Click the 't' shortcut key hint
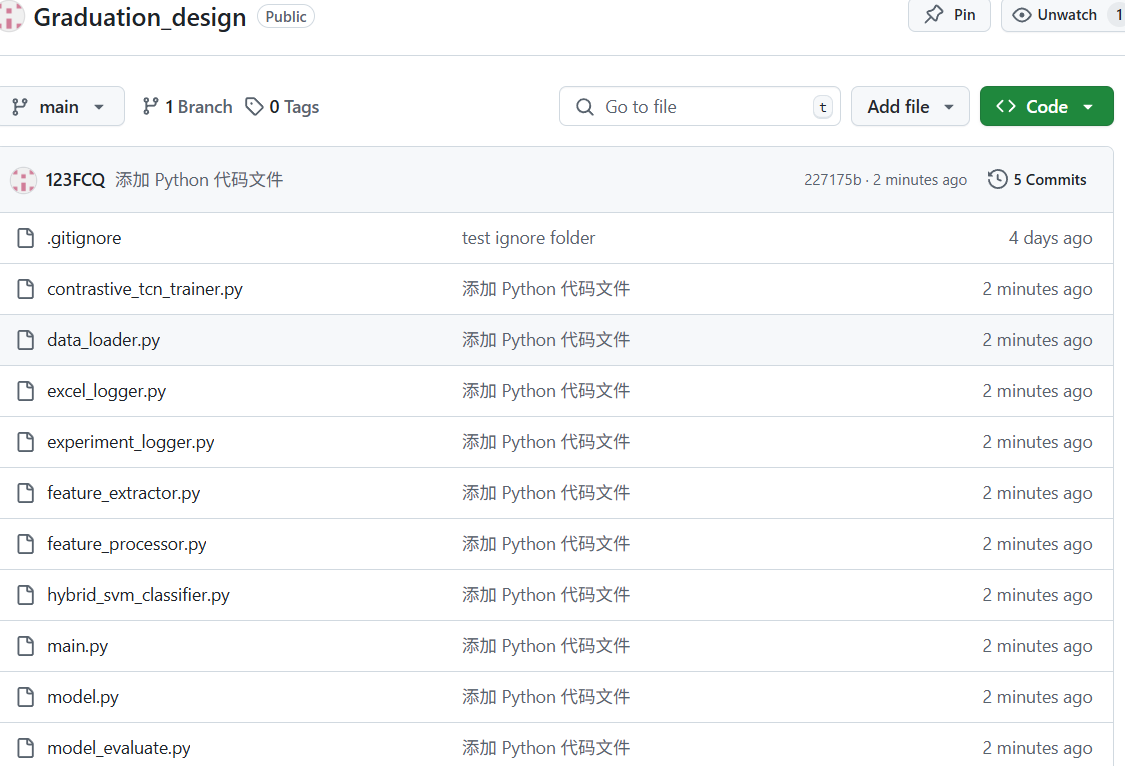Screen dimensions: 1125x766 823,107
